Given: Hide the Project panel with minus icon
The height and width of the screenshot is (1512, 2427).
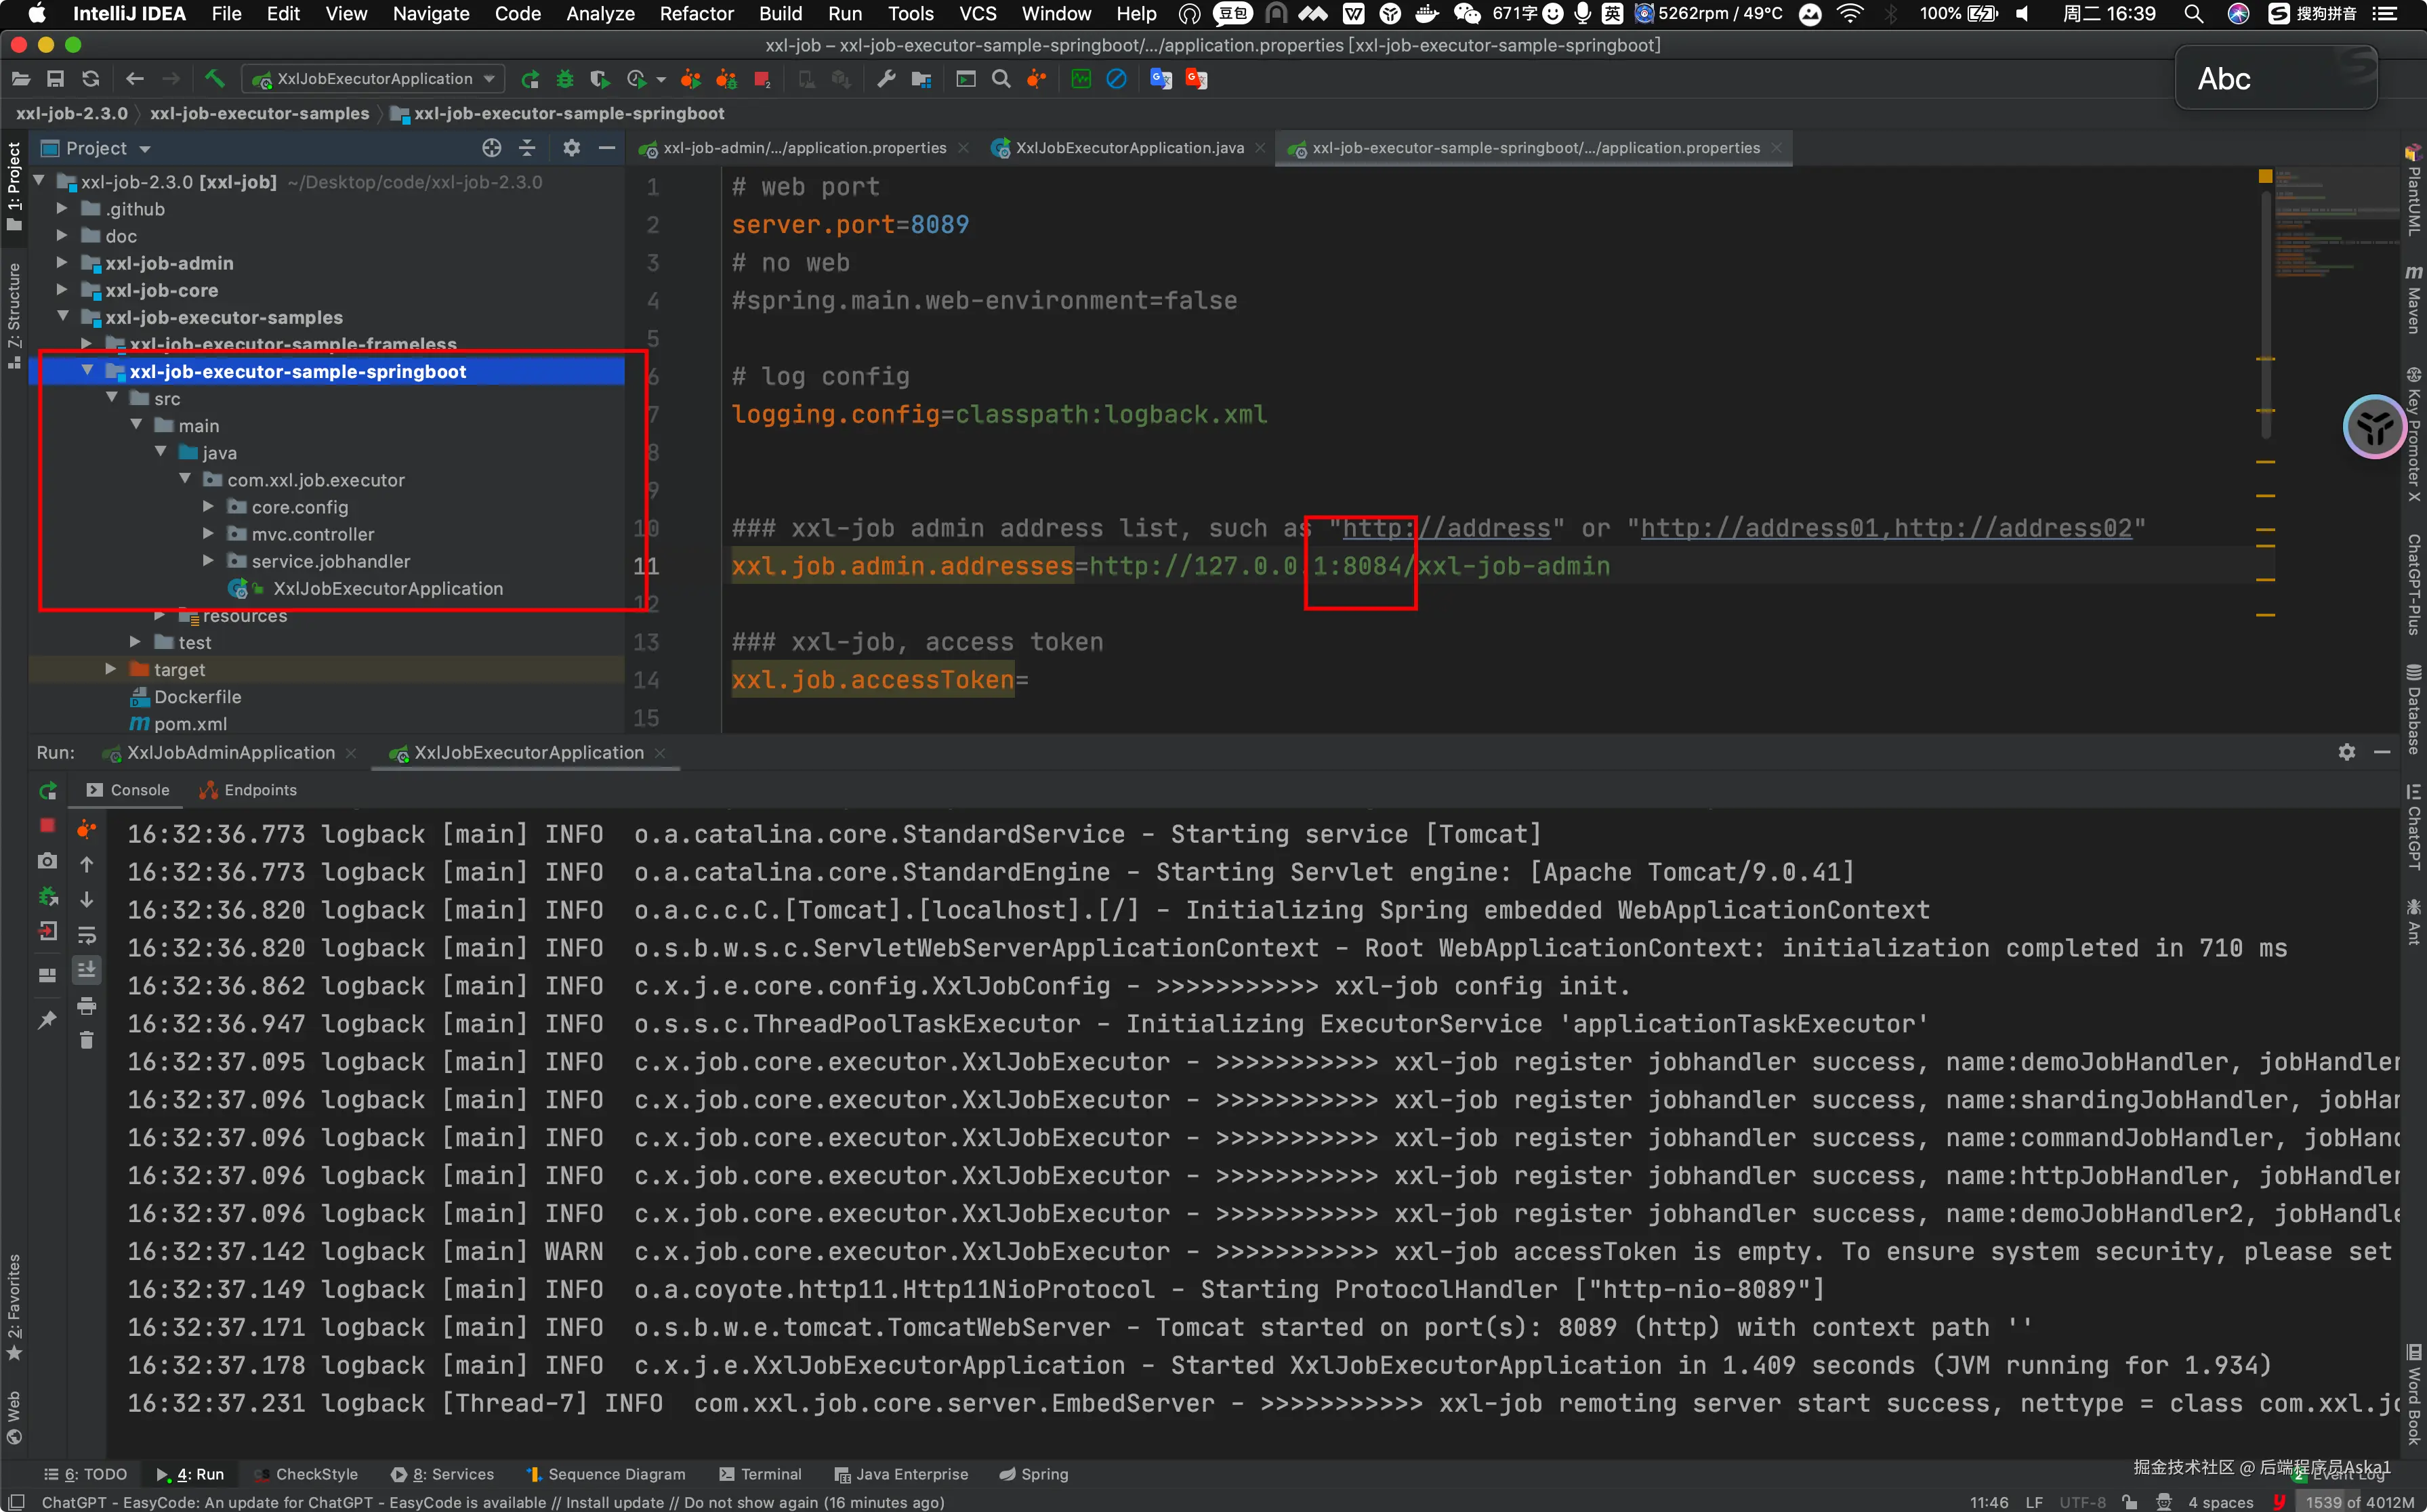Looking at the screenshot, I should click(x=607, y=148).
